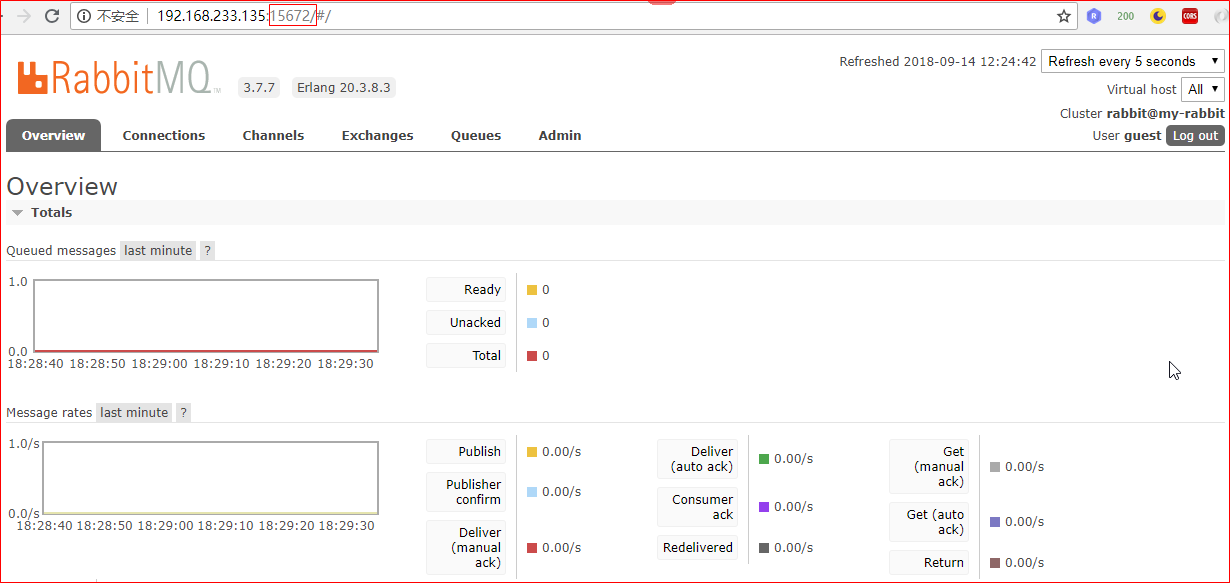This screenshot has height=583, width=1230.
Task: Click the green Deliver auto ack swatch
Action: [764, 459]
